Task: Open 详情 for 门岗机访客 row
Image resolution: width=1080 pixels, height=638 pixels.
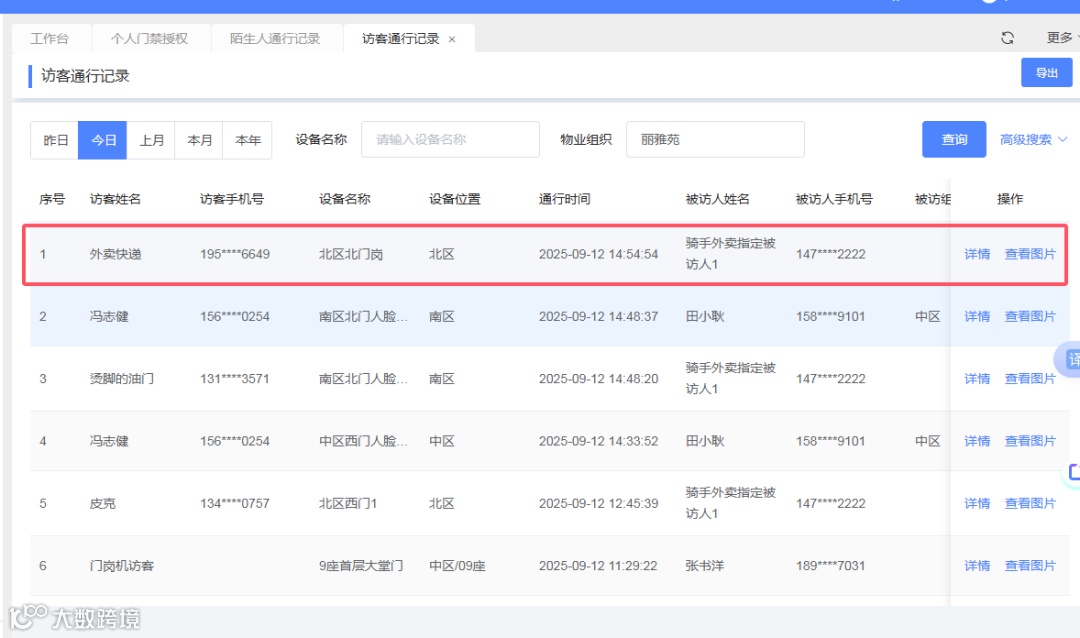Action: click(977, 566)
